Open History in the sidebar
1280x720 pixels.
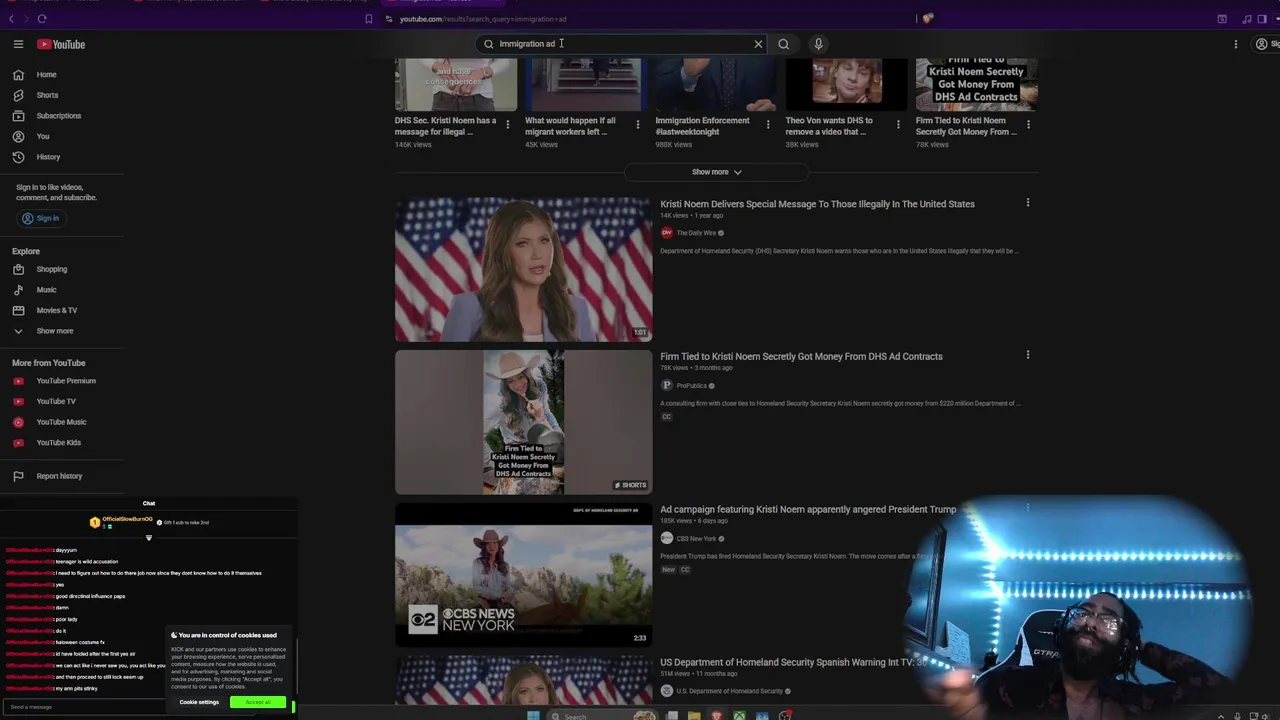click(48, 157)
